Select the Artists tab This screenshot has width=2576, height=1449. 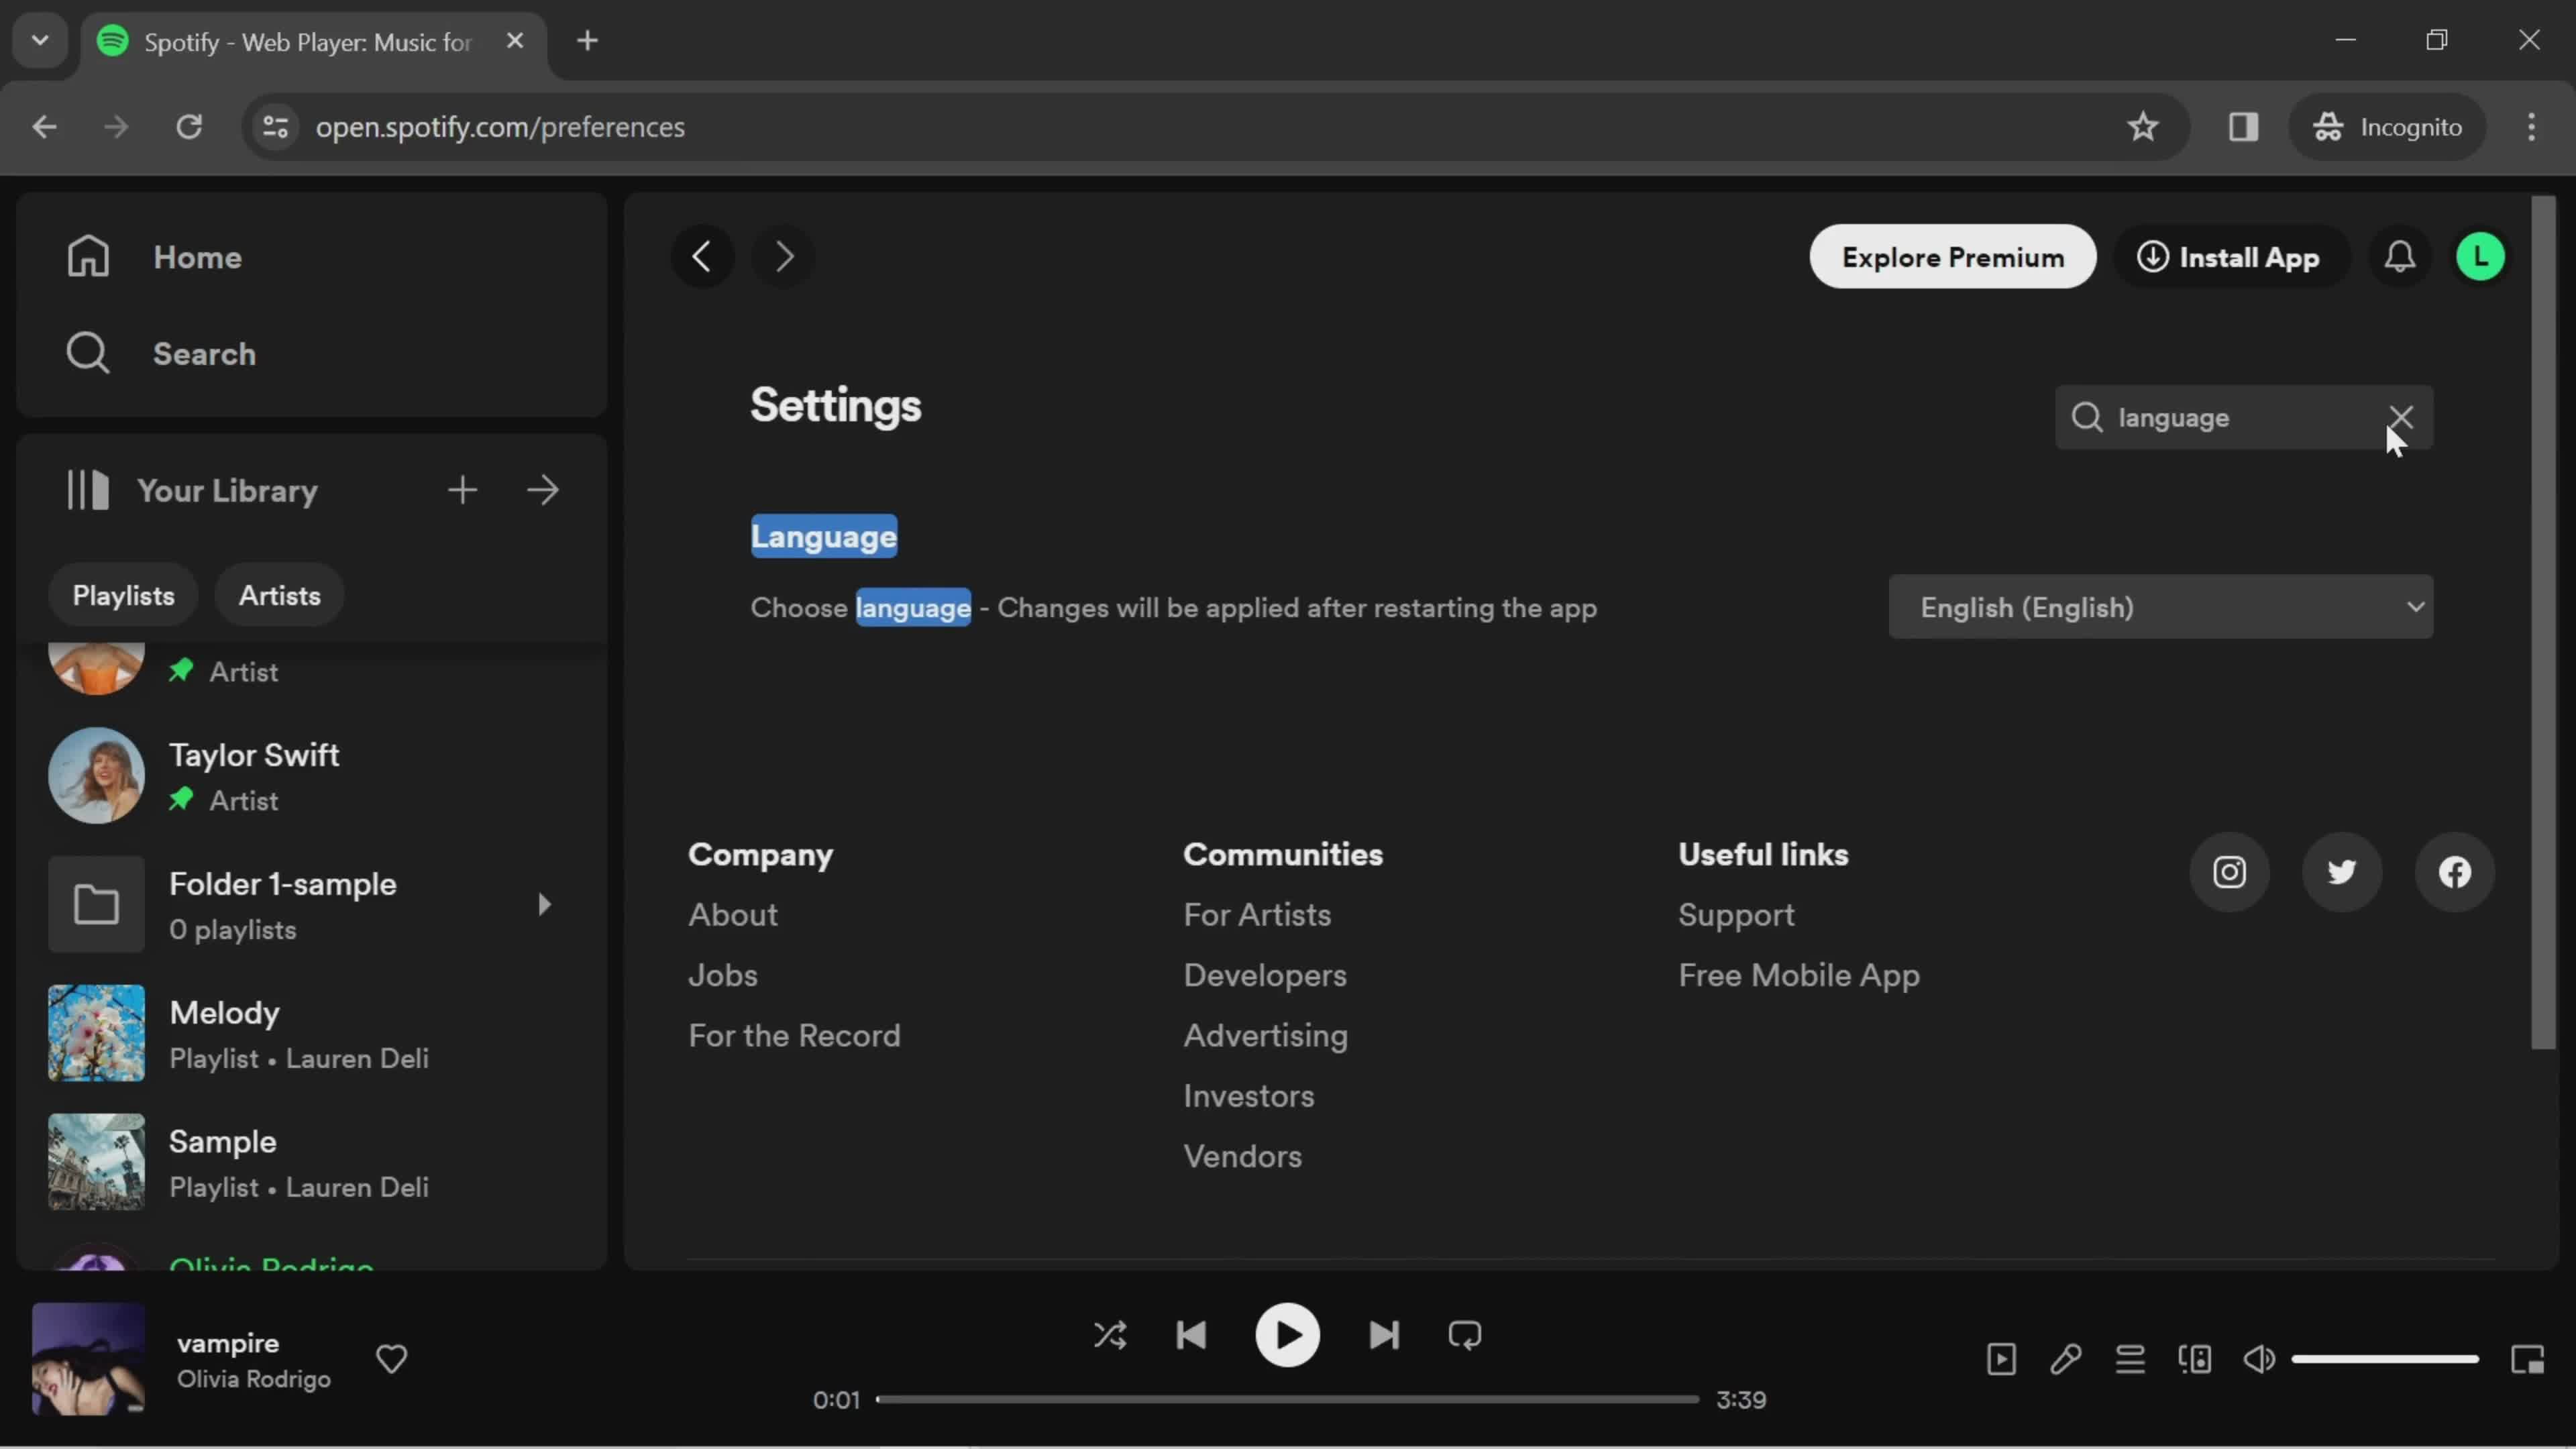(x=280, y=594)
